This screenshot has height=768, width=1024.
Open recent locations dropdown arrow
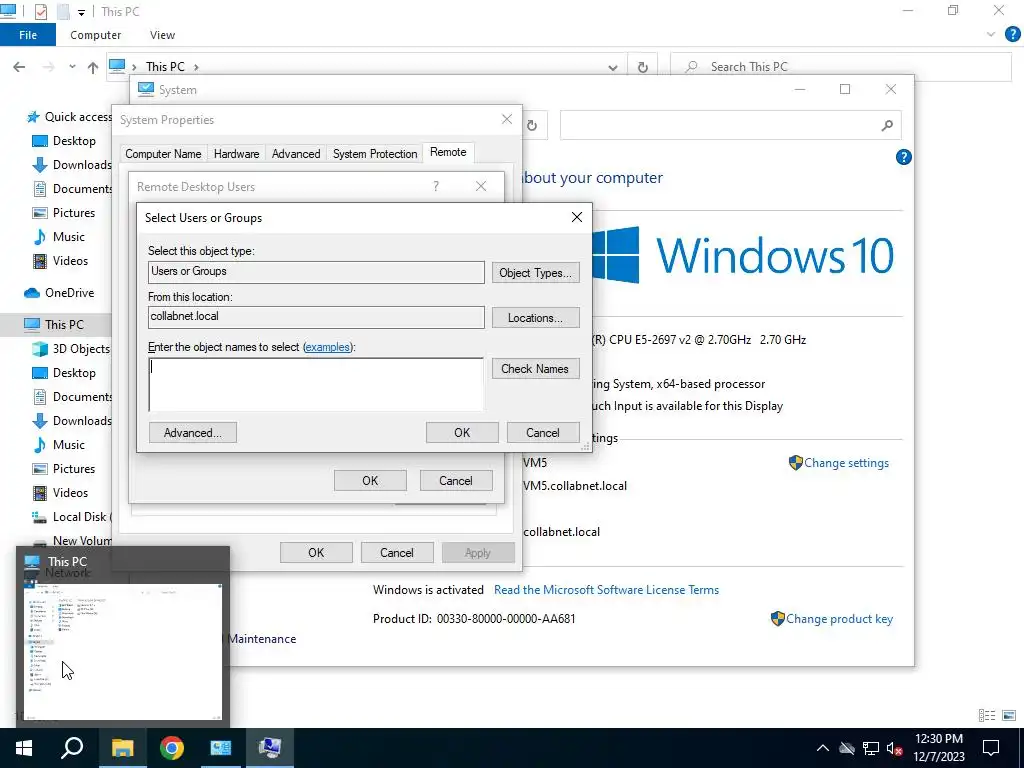pos(72,67)
